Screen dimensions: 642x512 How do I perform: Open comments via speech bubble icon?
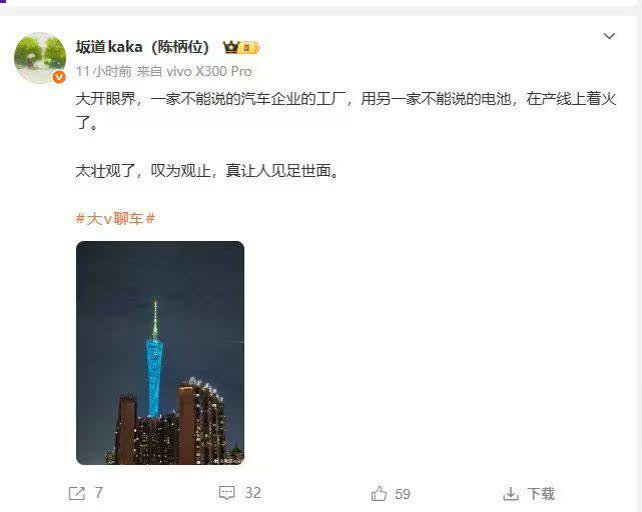pos(227,493)
